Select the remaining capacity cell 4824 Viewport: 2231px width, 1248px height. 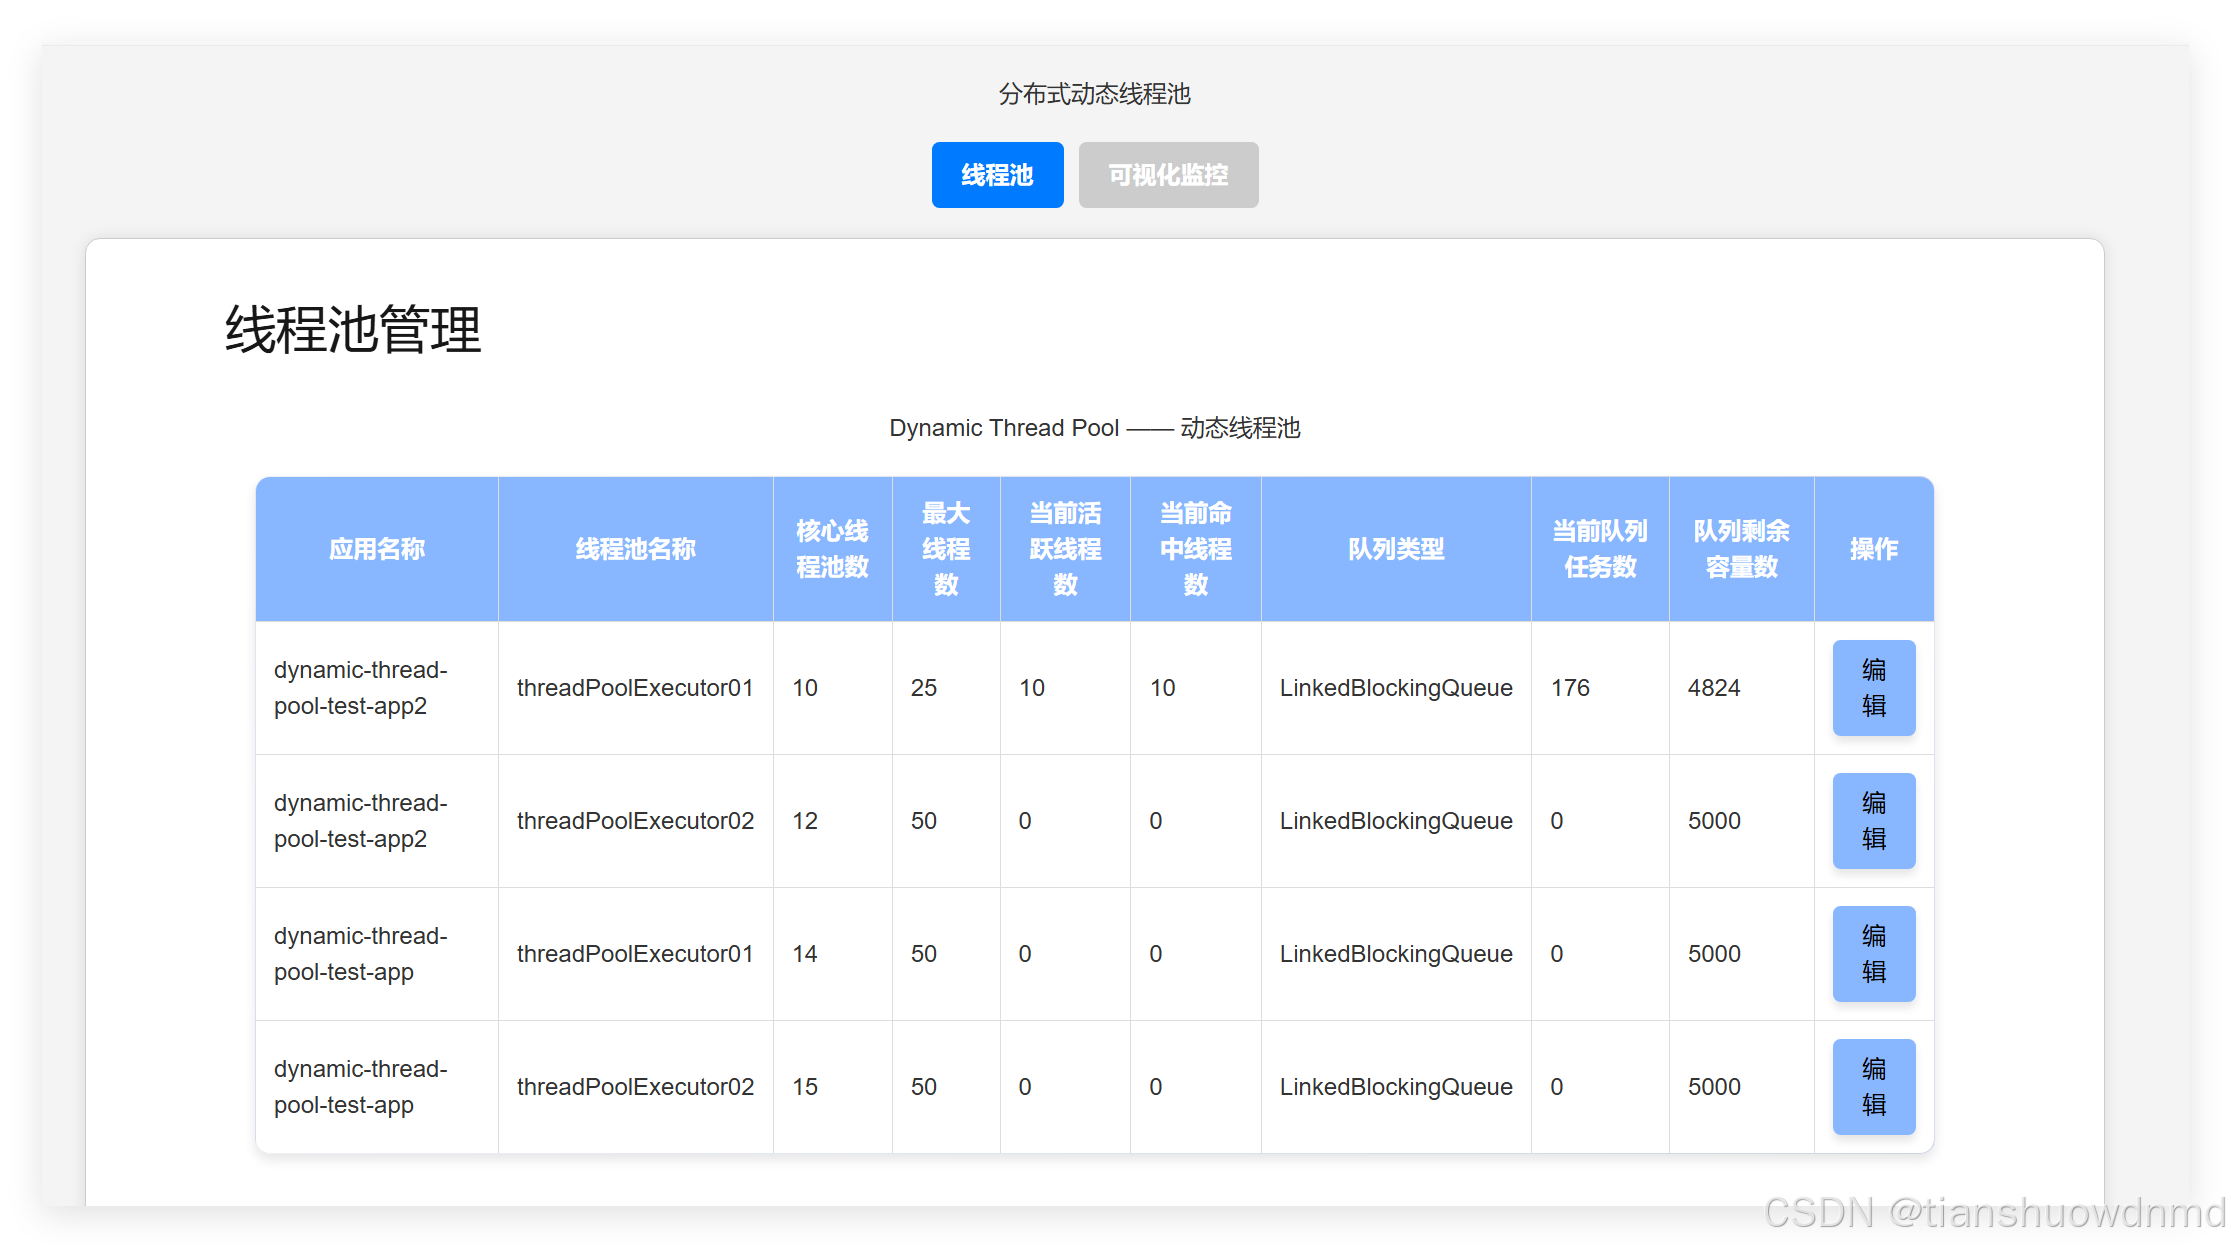coord(1714,688)
